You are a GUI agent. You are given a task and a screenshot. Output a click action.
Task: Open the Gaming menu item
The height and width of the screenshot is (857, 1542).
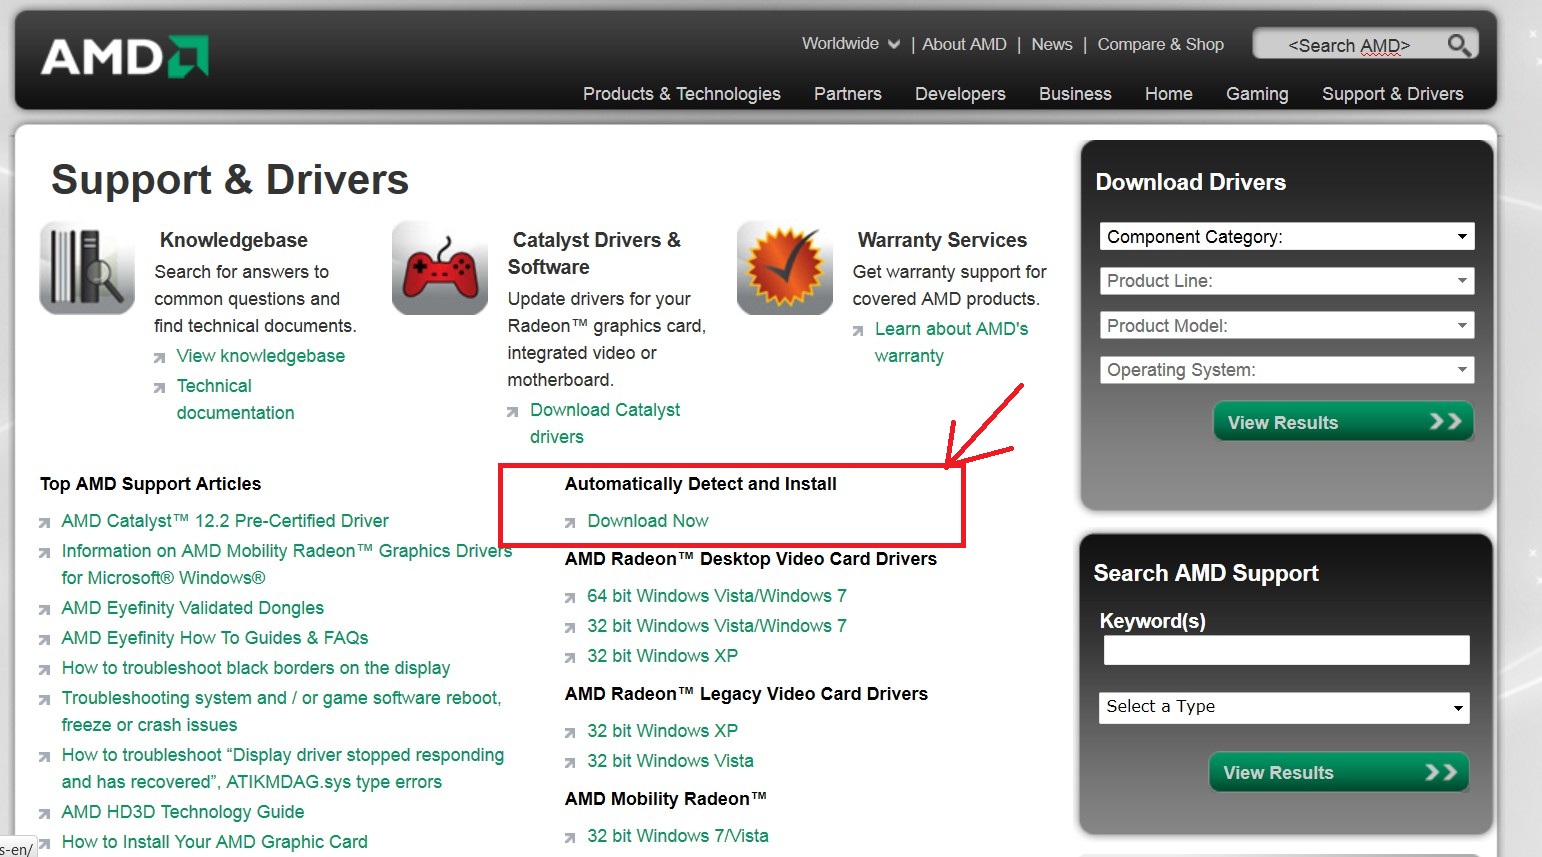pos(1257,94)
